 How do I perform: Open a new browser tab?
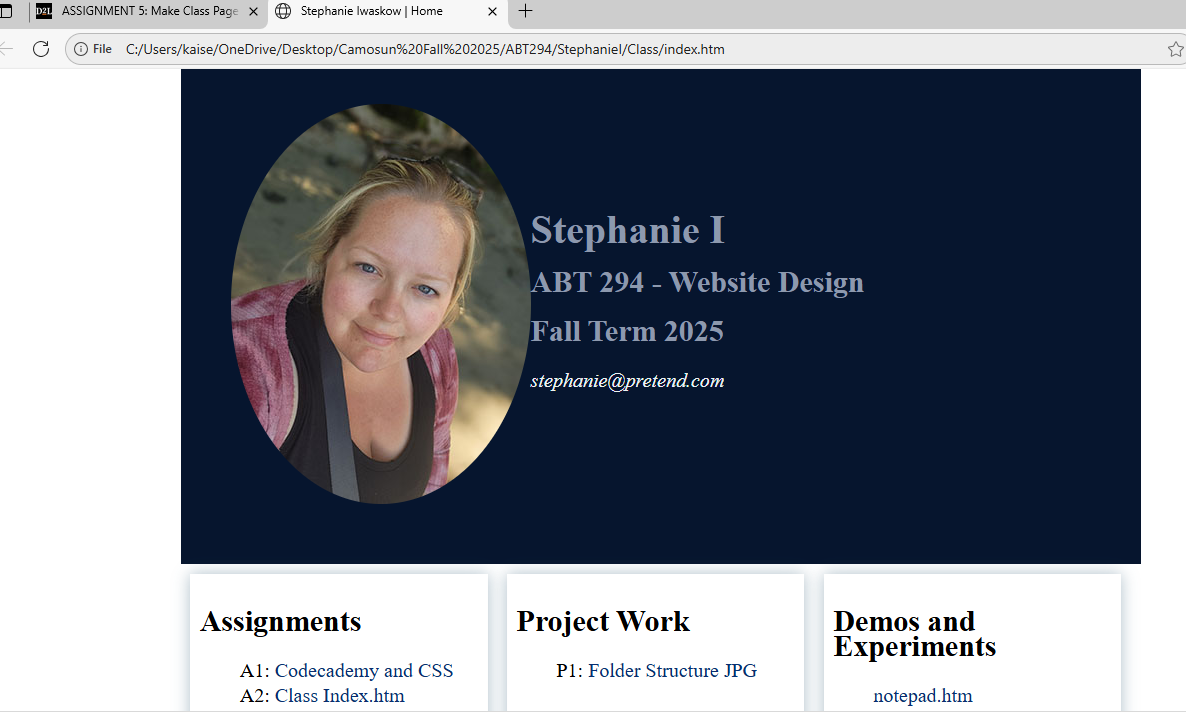(x=525, y=11)
